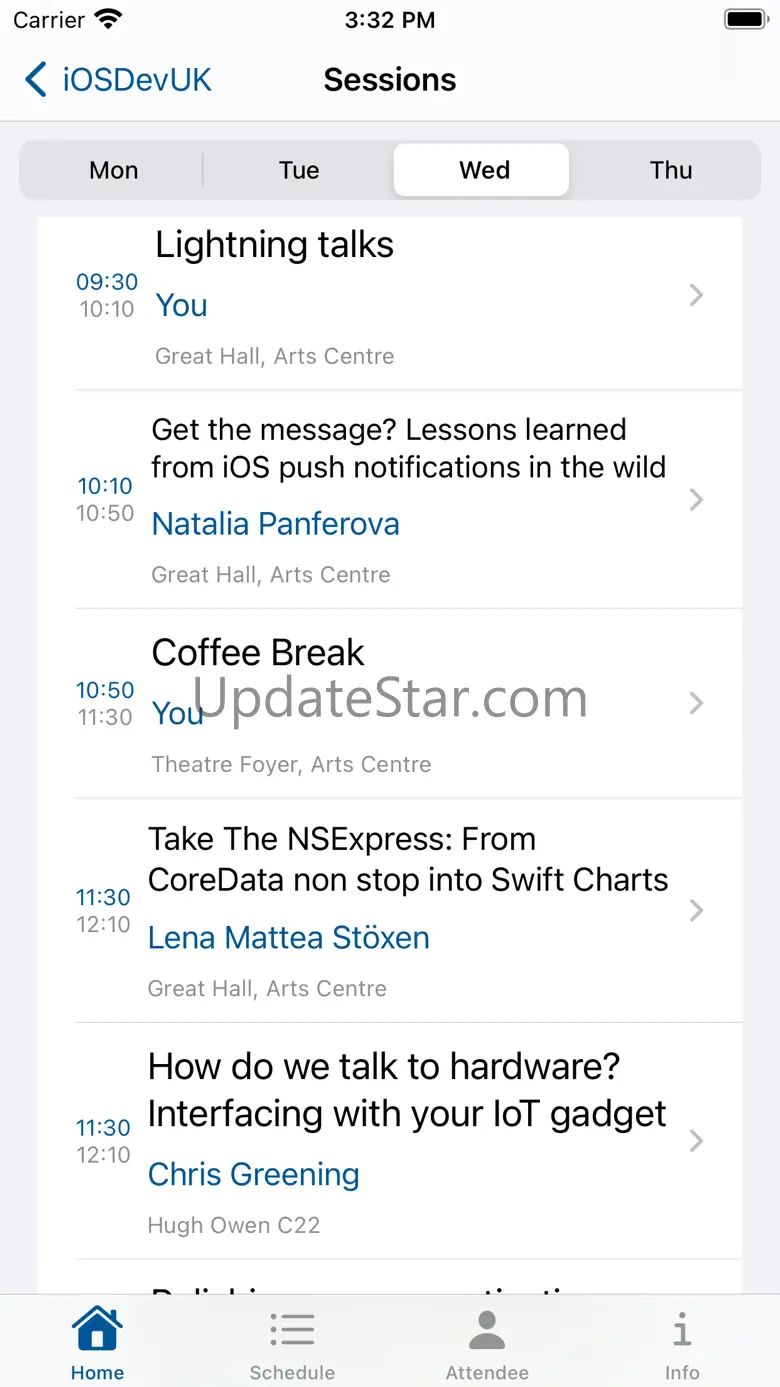Open Take The NSExpress session title
The image size is (780, 1387).
pyautogui.click(x=408, y=859)
